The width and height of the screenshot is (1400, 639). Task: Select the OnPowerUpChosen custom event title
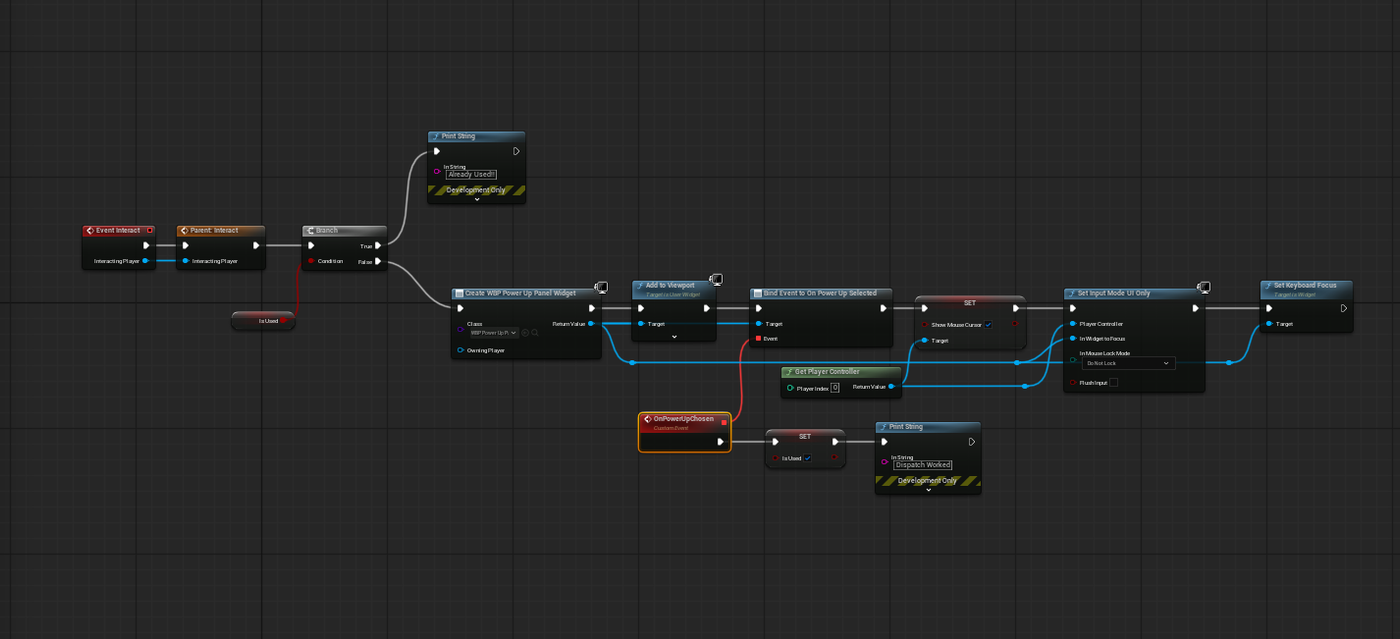pyautogui.click(x=684, y=419)
